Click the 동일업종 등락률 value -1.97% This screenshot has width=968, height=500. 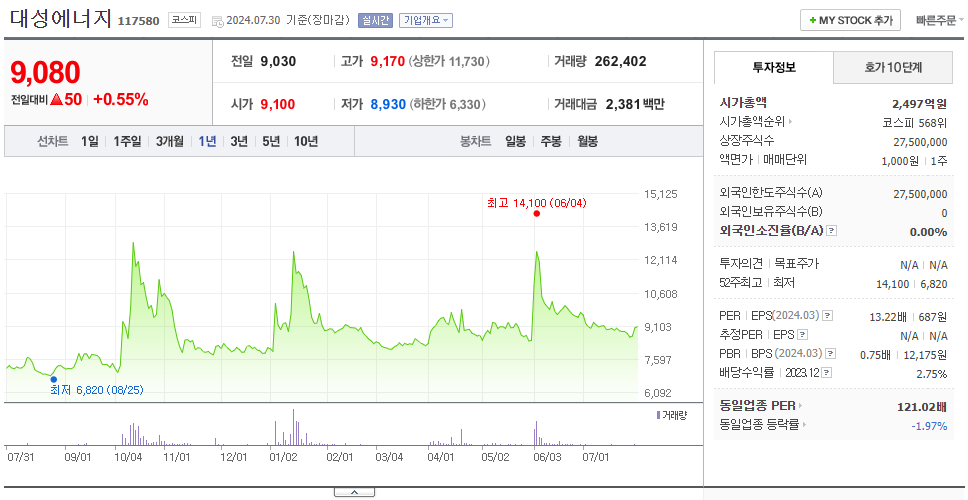click(x=929, y=425)
